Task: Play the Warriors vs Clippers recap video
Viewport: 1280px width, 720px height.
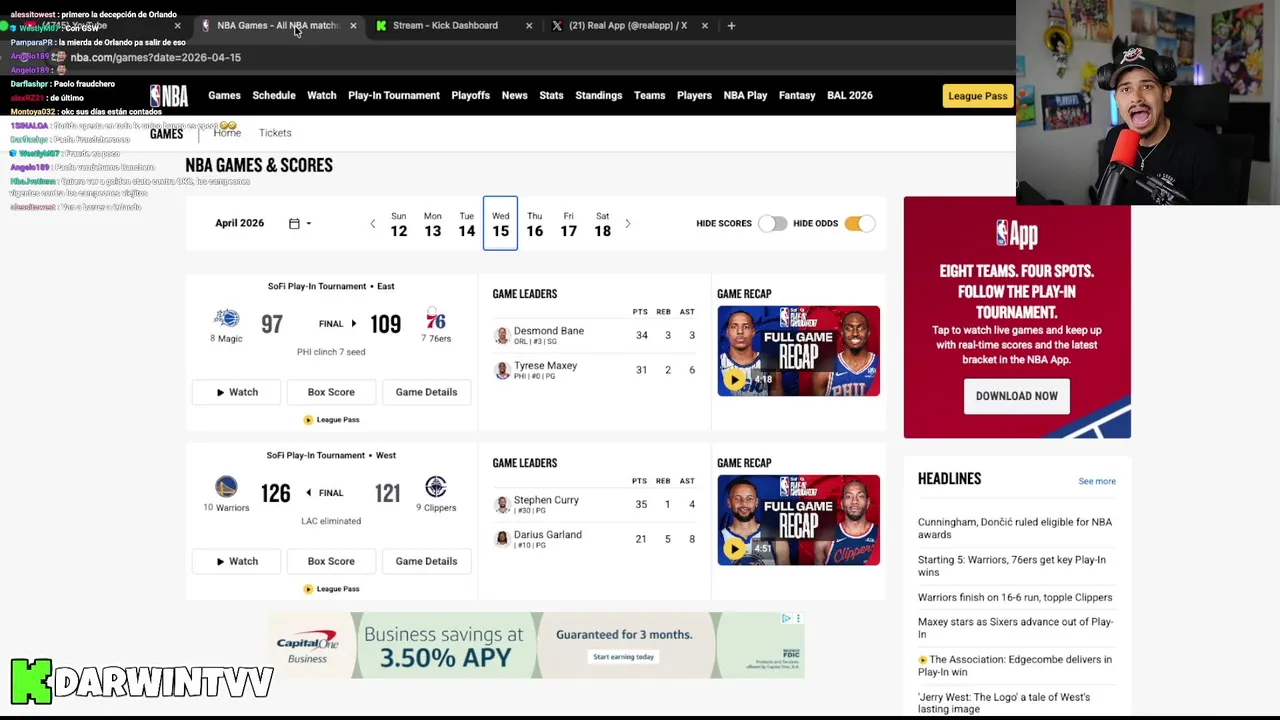Action: (735, 548)
